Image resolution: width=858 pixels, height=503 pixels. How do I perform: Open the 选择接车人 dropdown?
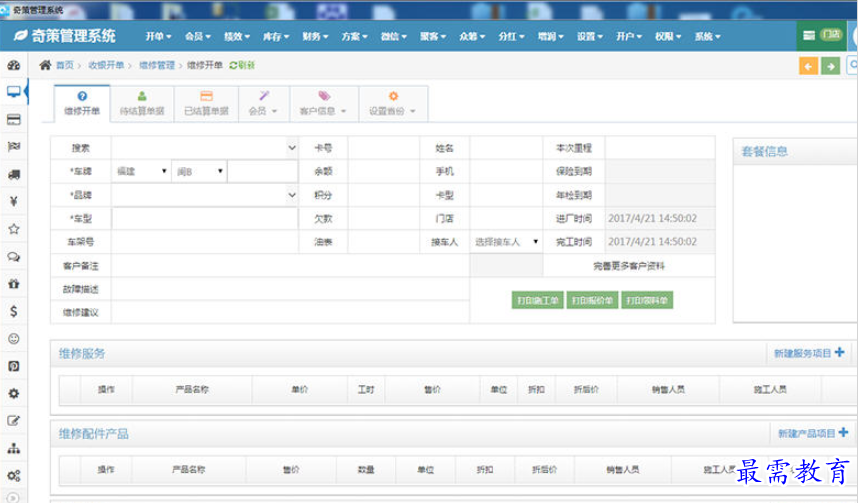click(506, 242)
